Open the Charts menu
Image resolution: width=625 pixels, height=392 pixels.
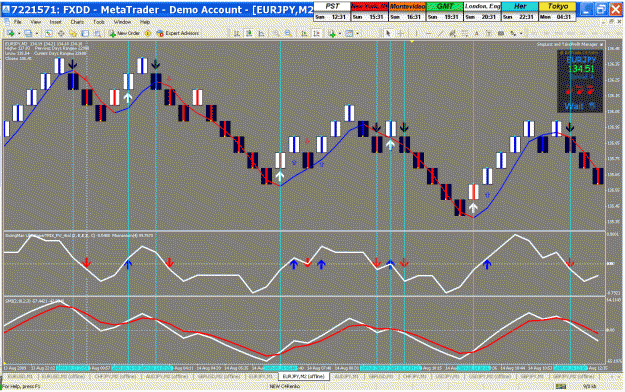[x=77, y=22]
